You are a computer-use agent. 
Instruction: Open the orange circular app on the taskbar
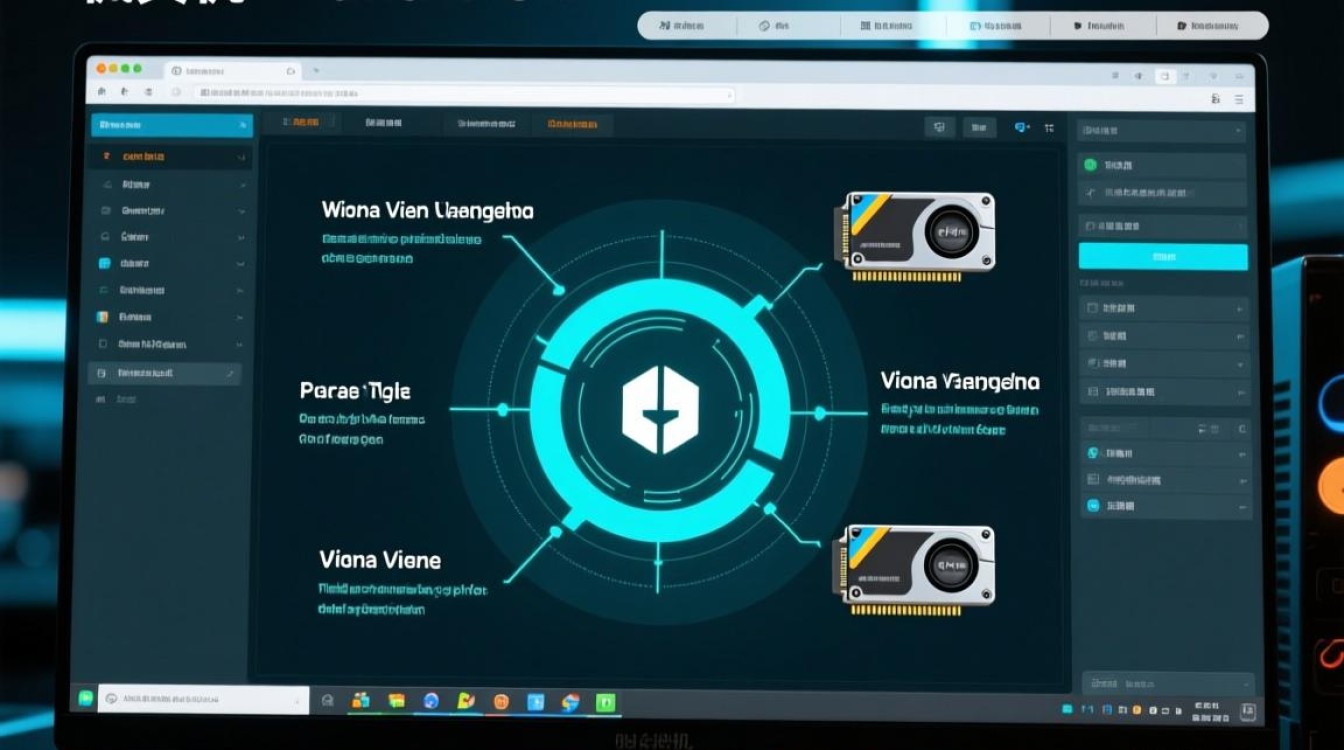502,702
